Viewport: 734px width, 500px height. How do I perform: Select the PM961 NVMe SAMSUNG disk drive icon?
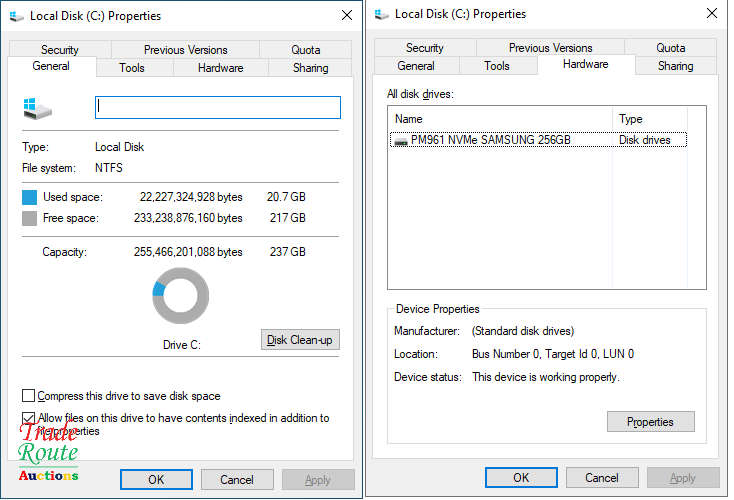coord(401,141)
